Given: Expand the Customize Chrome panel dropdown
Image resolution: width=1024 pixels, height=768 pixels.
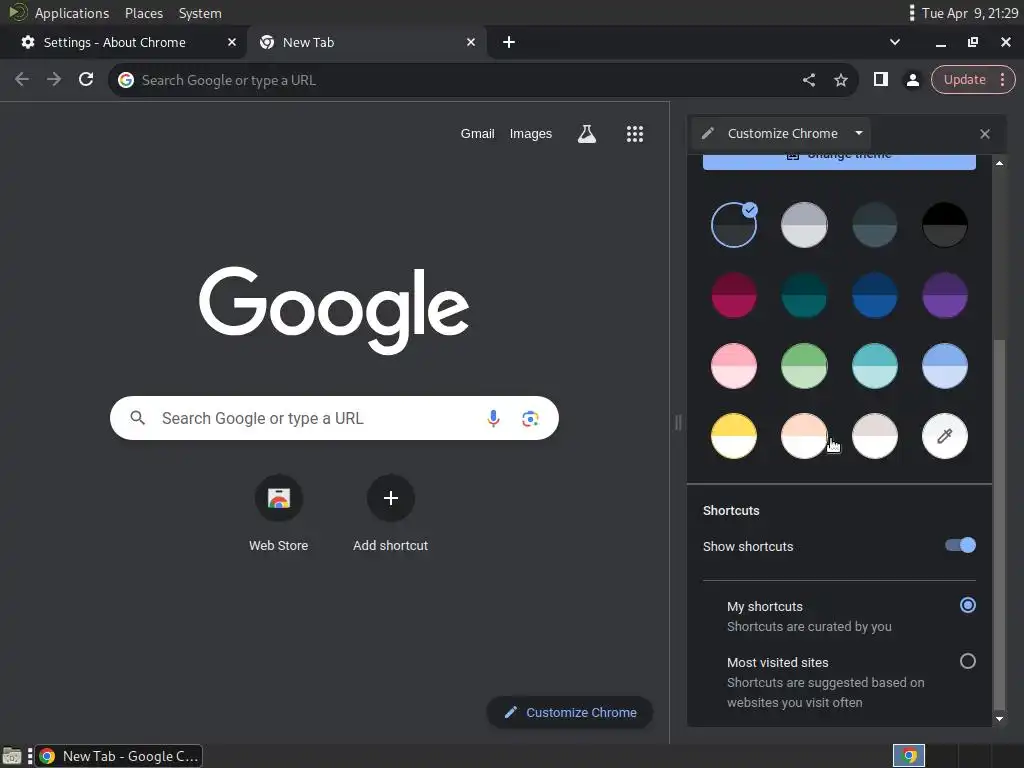Looking at the screenshot, I should 859,133.
